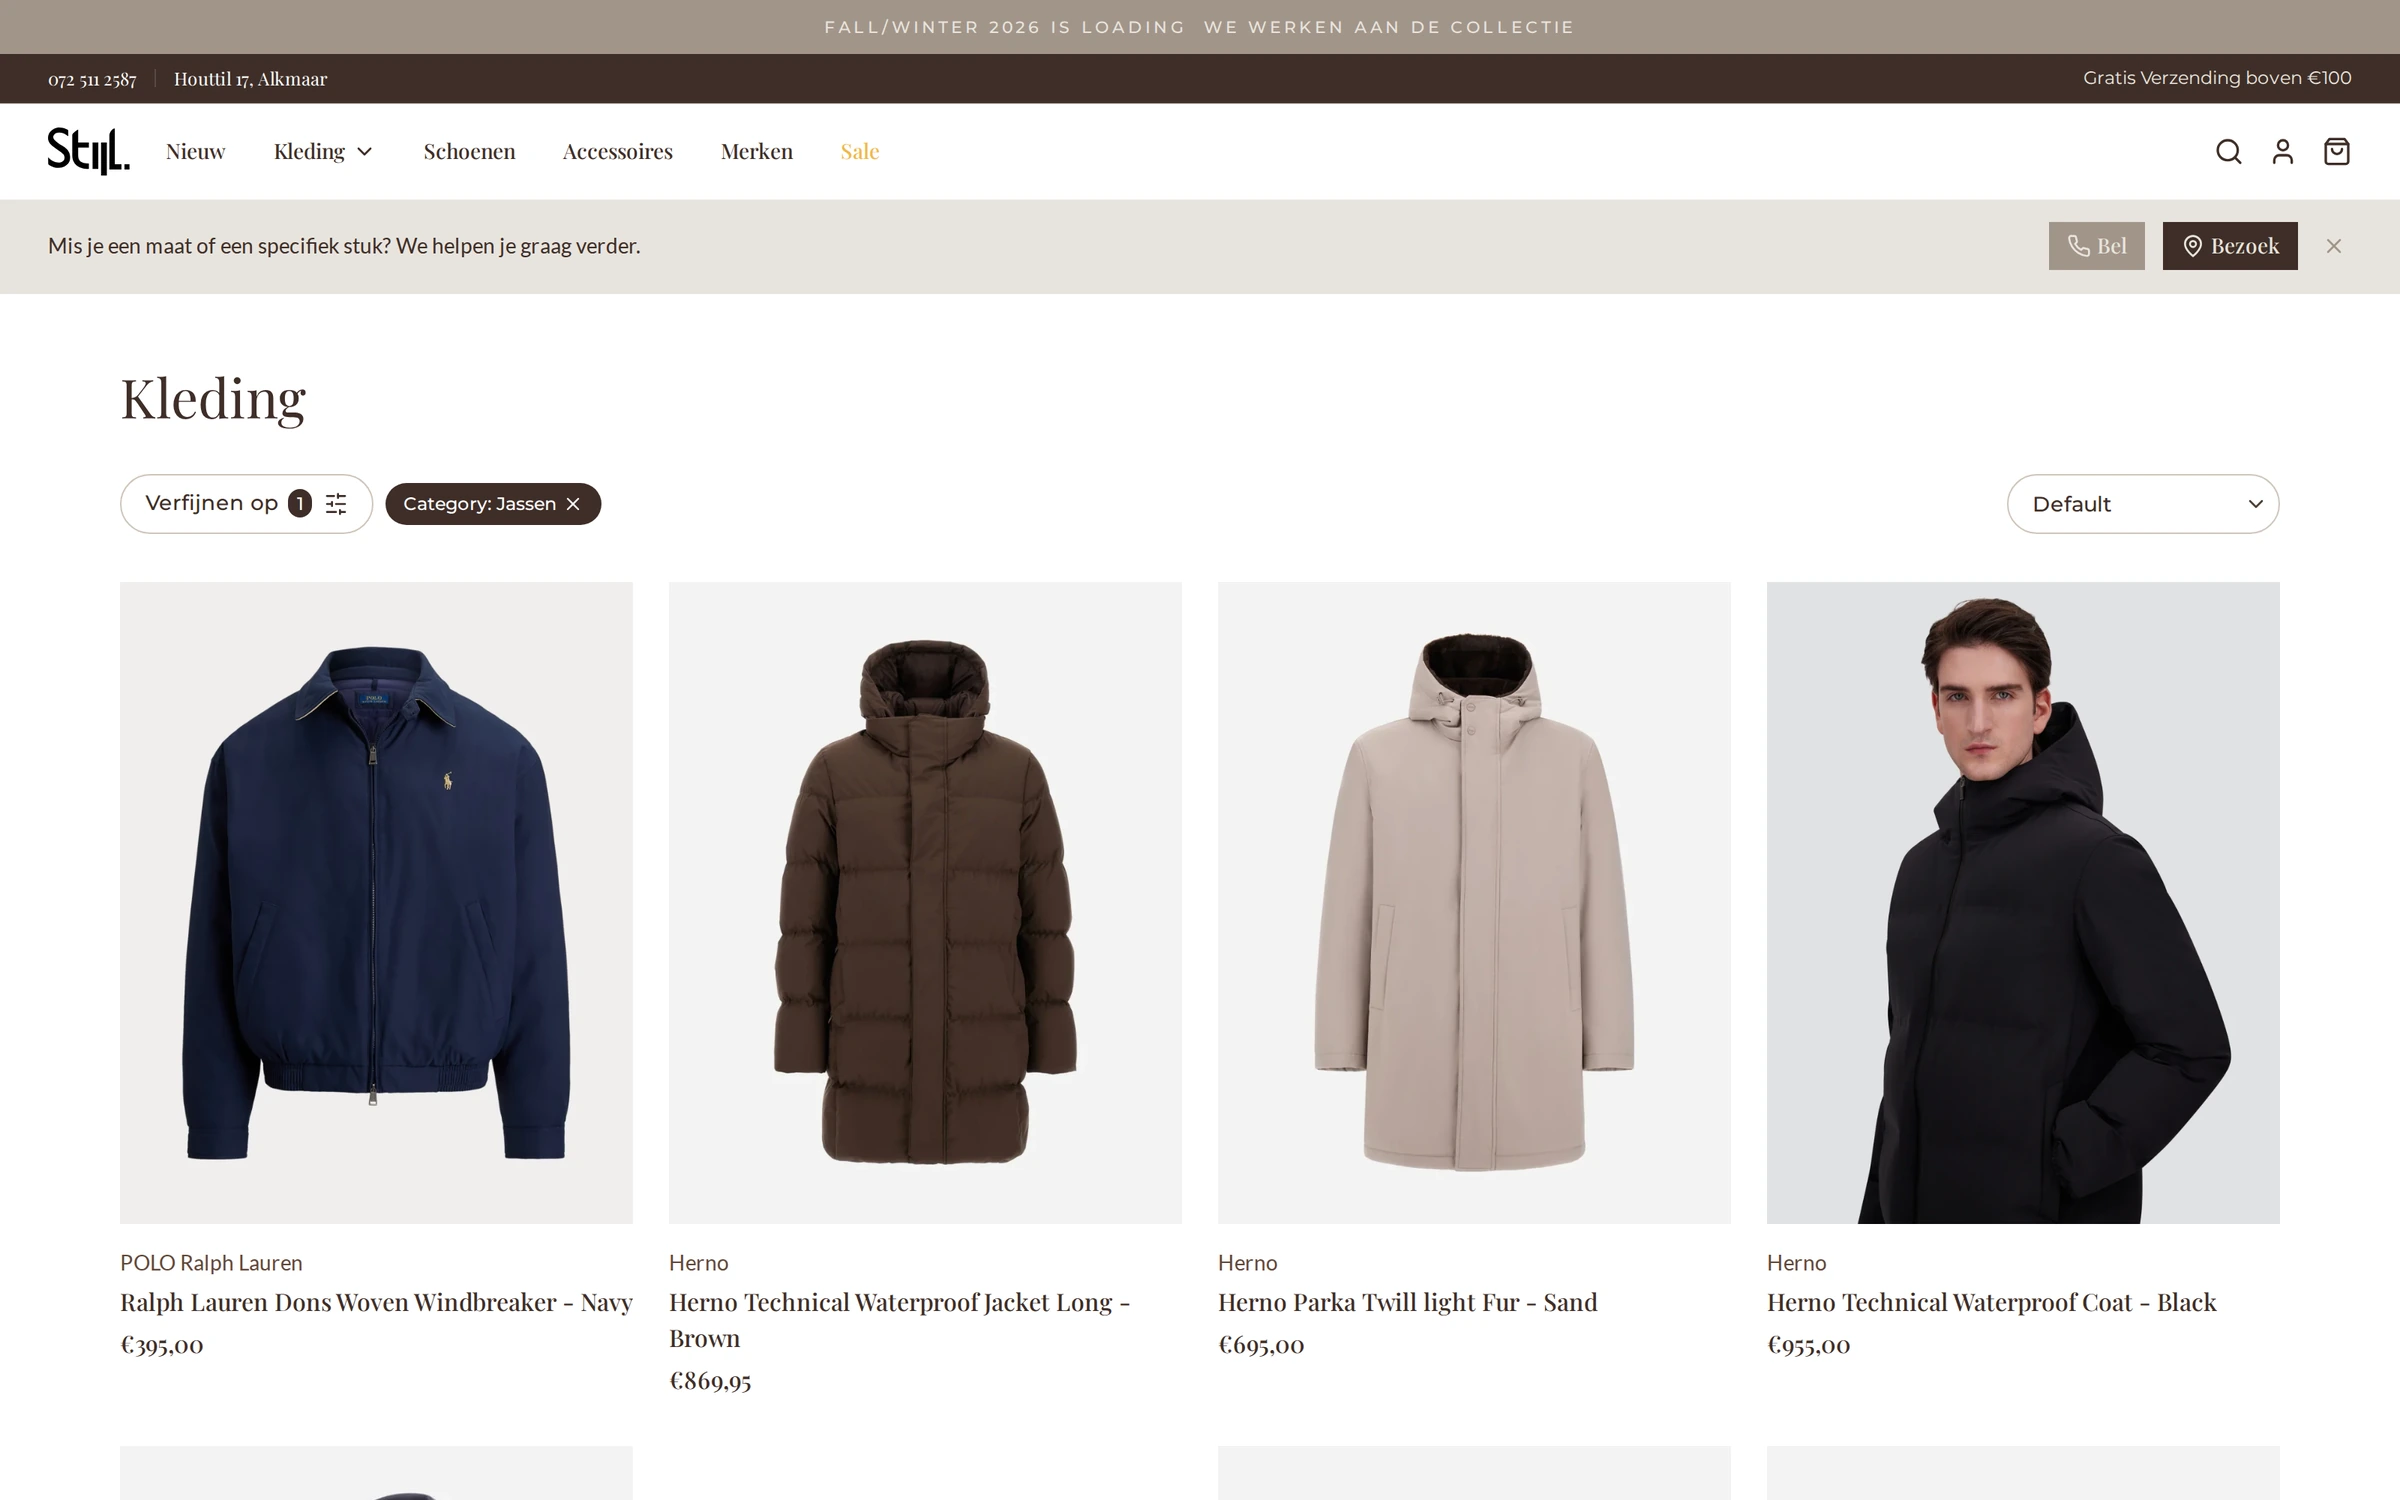Call phone number 072 511 2587
This screenshot has height=1500, width=2400.
92,79
